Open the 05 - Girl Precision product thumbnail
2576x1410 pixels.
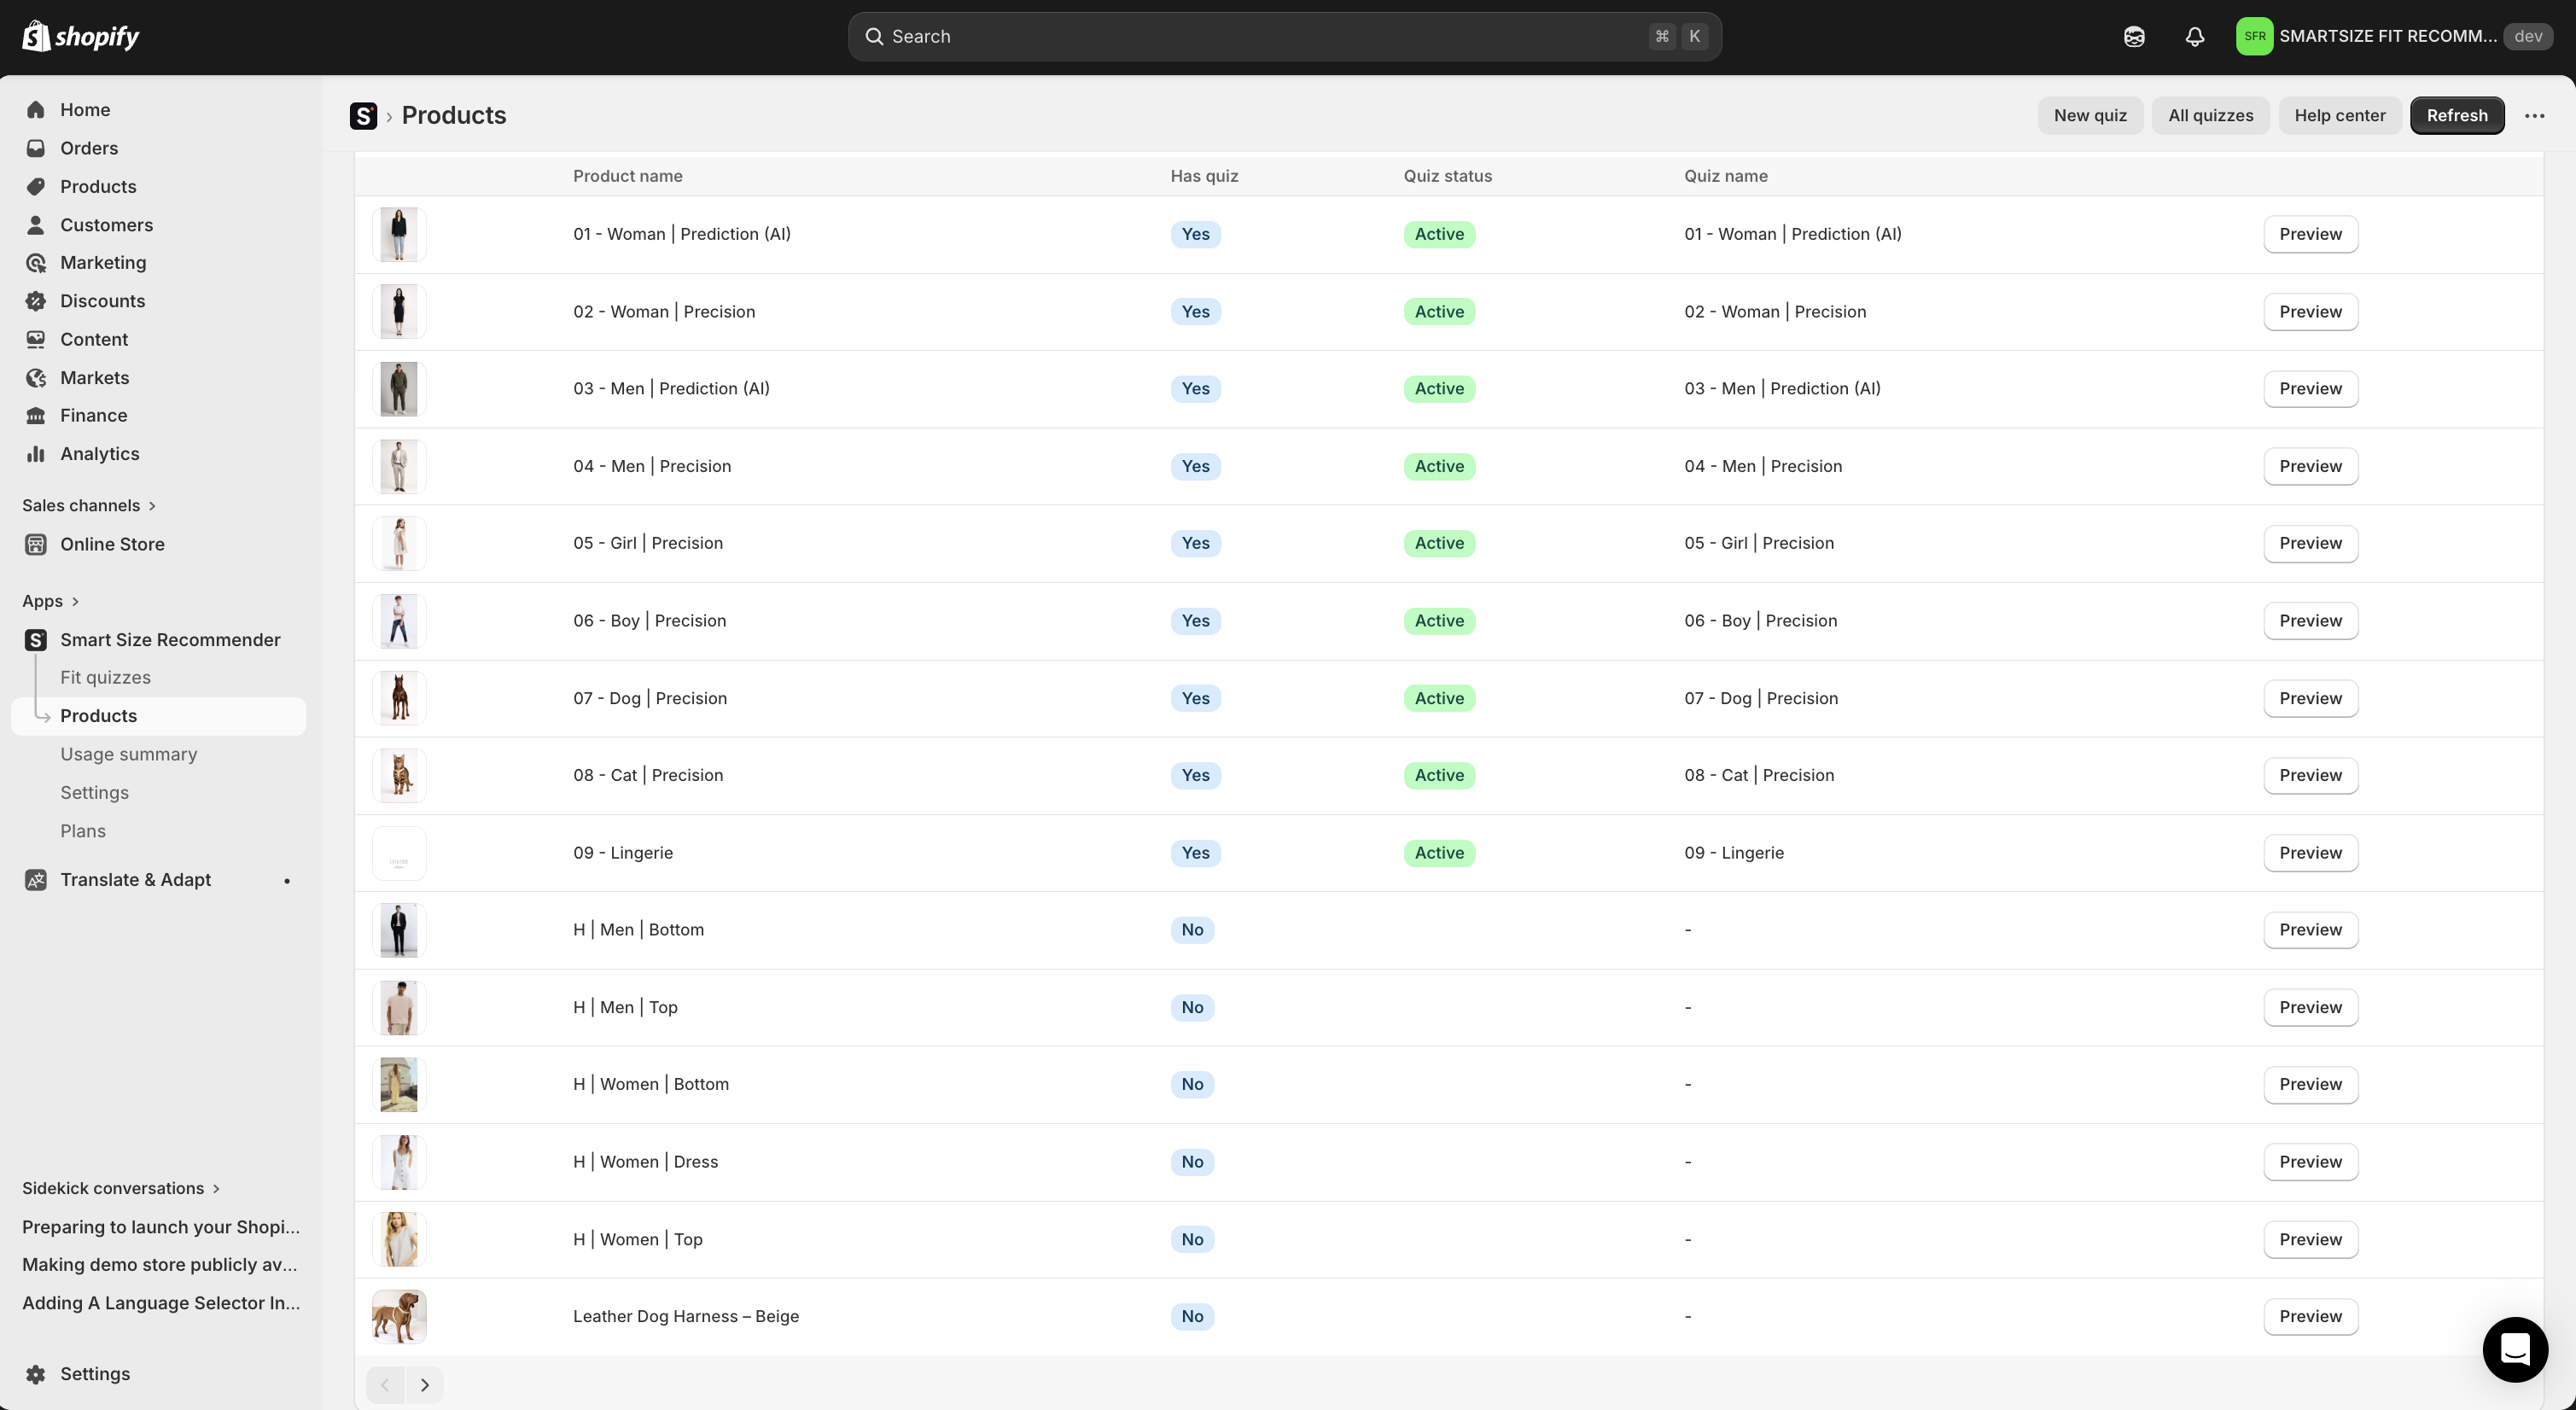point(399,543)
